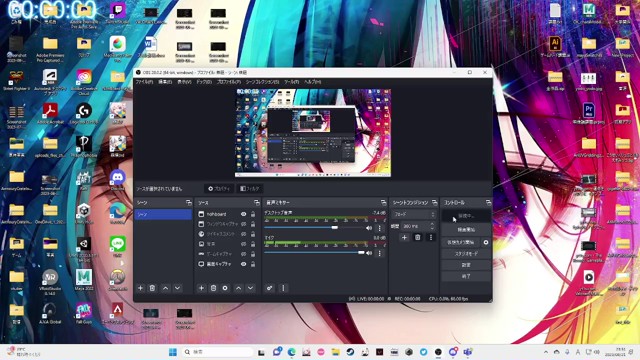Open the transition type dropdown (フェード)
The width and height of the screenshot is (640, 360).
(x=414, y=214)
